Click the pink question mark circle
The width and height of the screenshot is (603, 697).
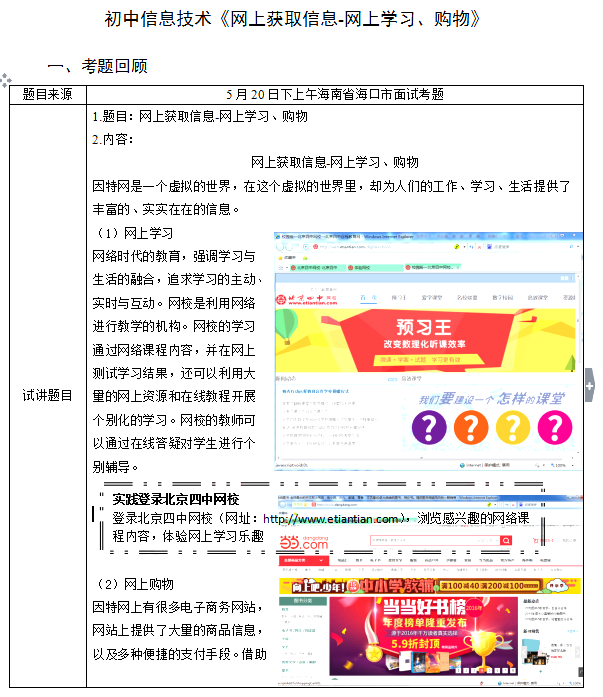tap(555, 428)
